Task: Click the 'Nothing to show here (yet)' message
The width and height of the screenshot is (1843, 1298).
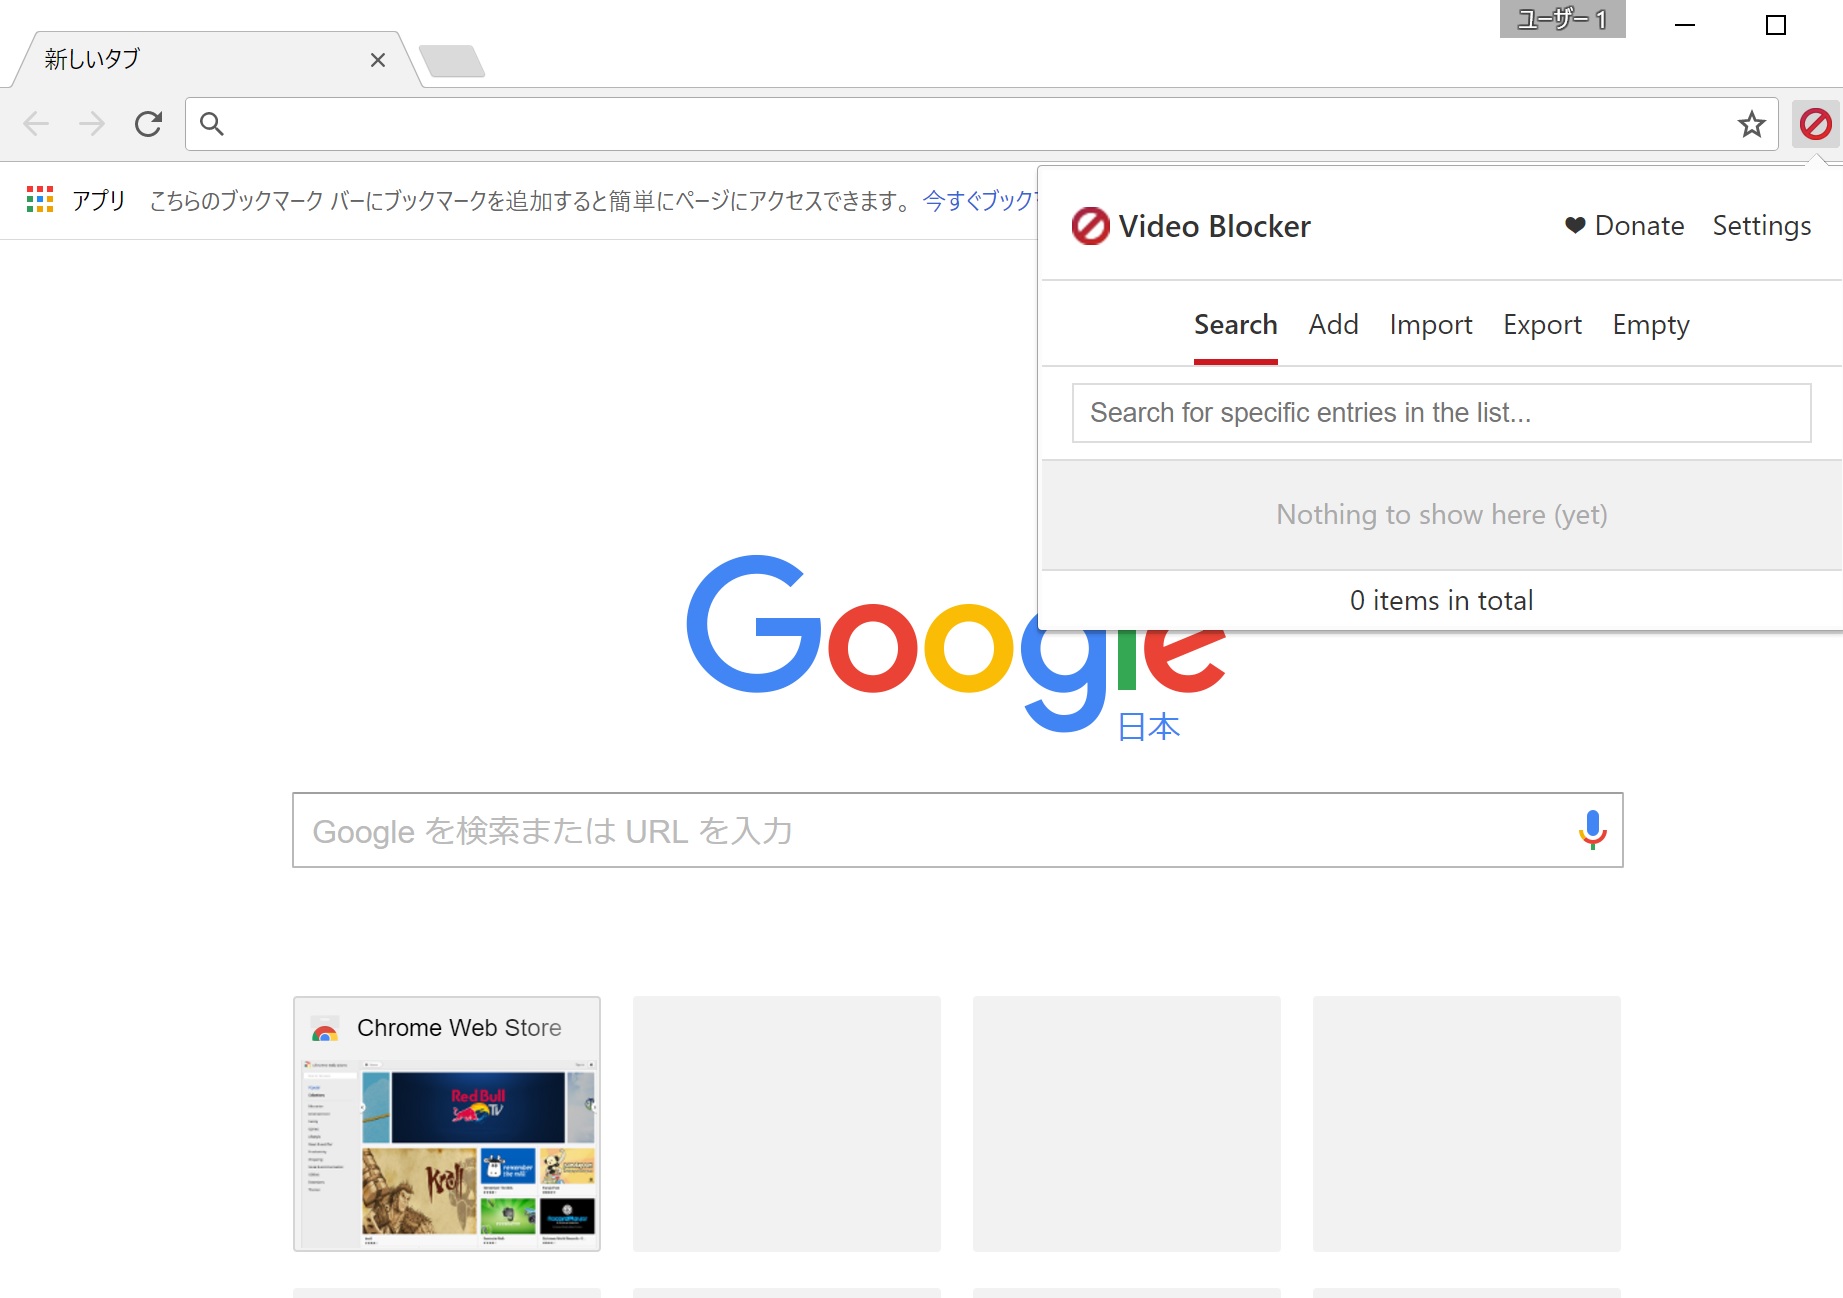Action: coord(1441,514)
